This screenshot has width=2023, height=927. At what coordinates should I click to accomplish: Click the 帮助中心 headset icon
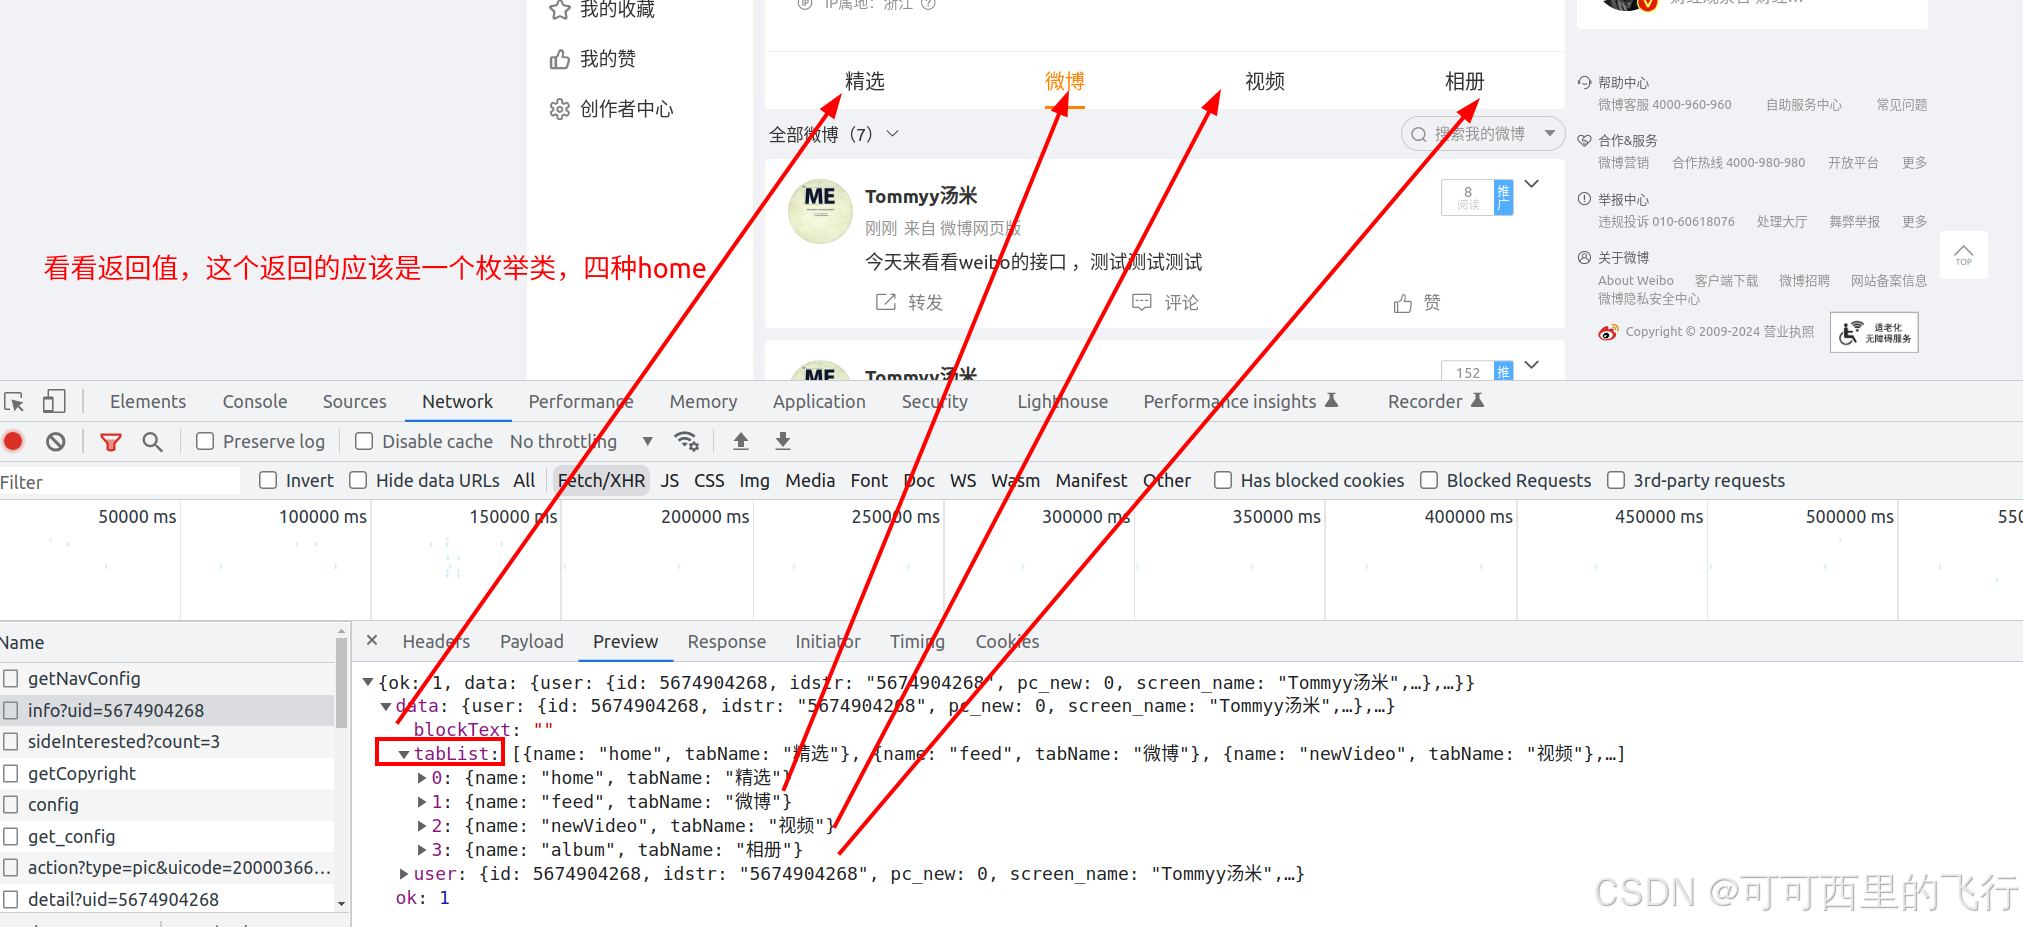tap(1584, 82)
